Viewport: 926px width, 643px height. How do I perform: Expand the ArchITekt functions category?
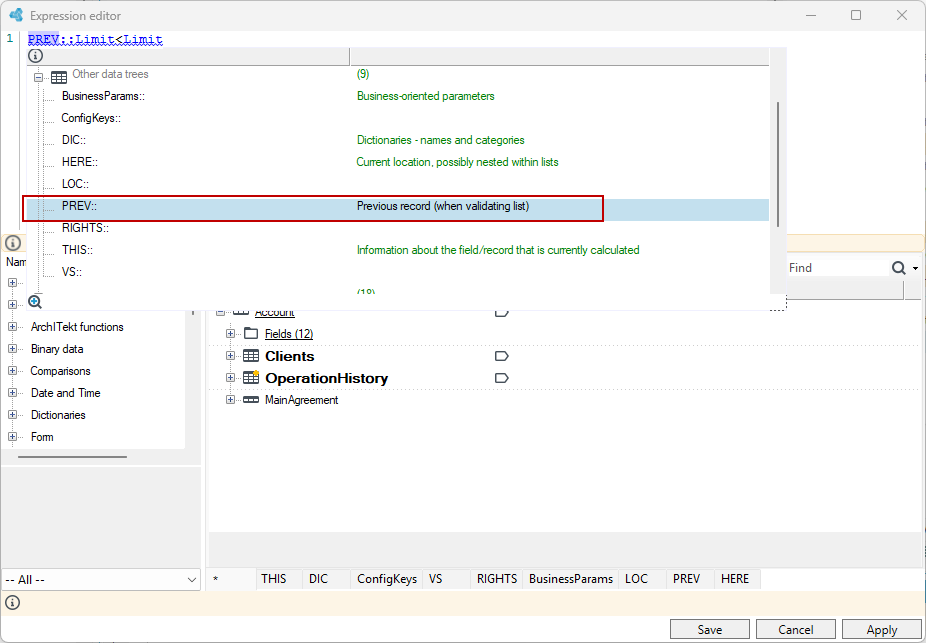tap(12, 327)
